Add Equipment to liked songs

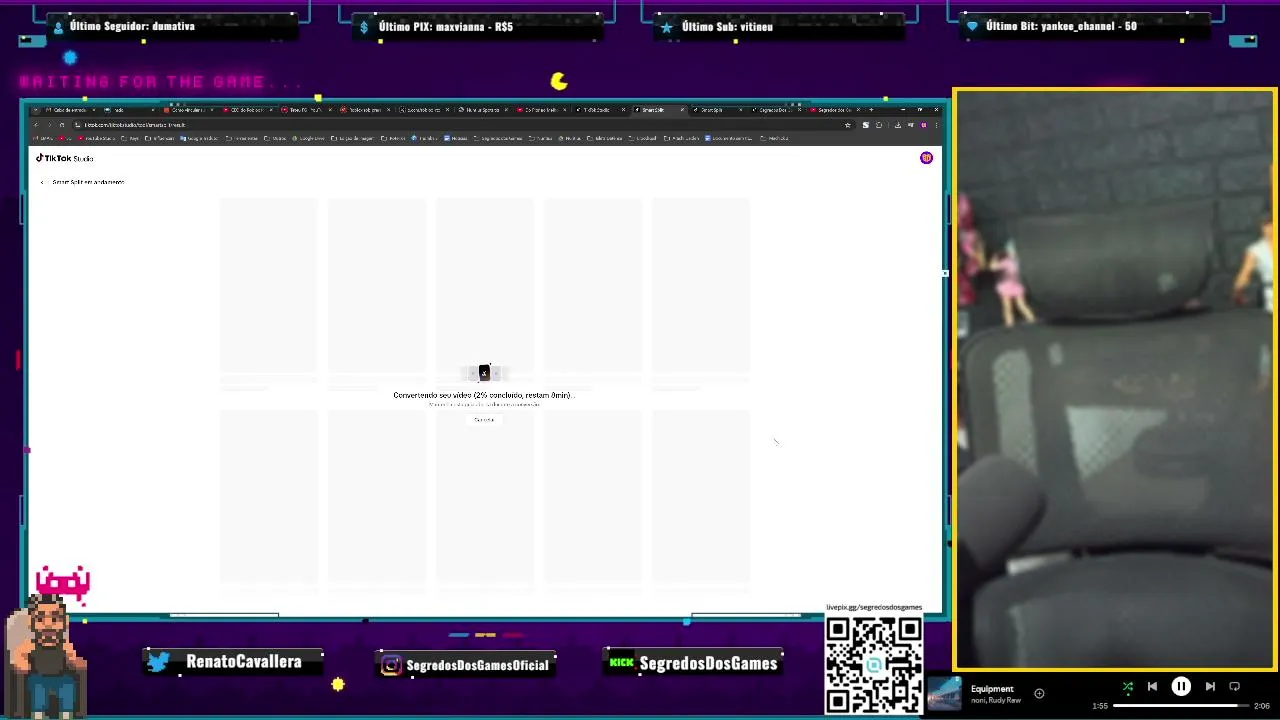[1039, 693]
